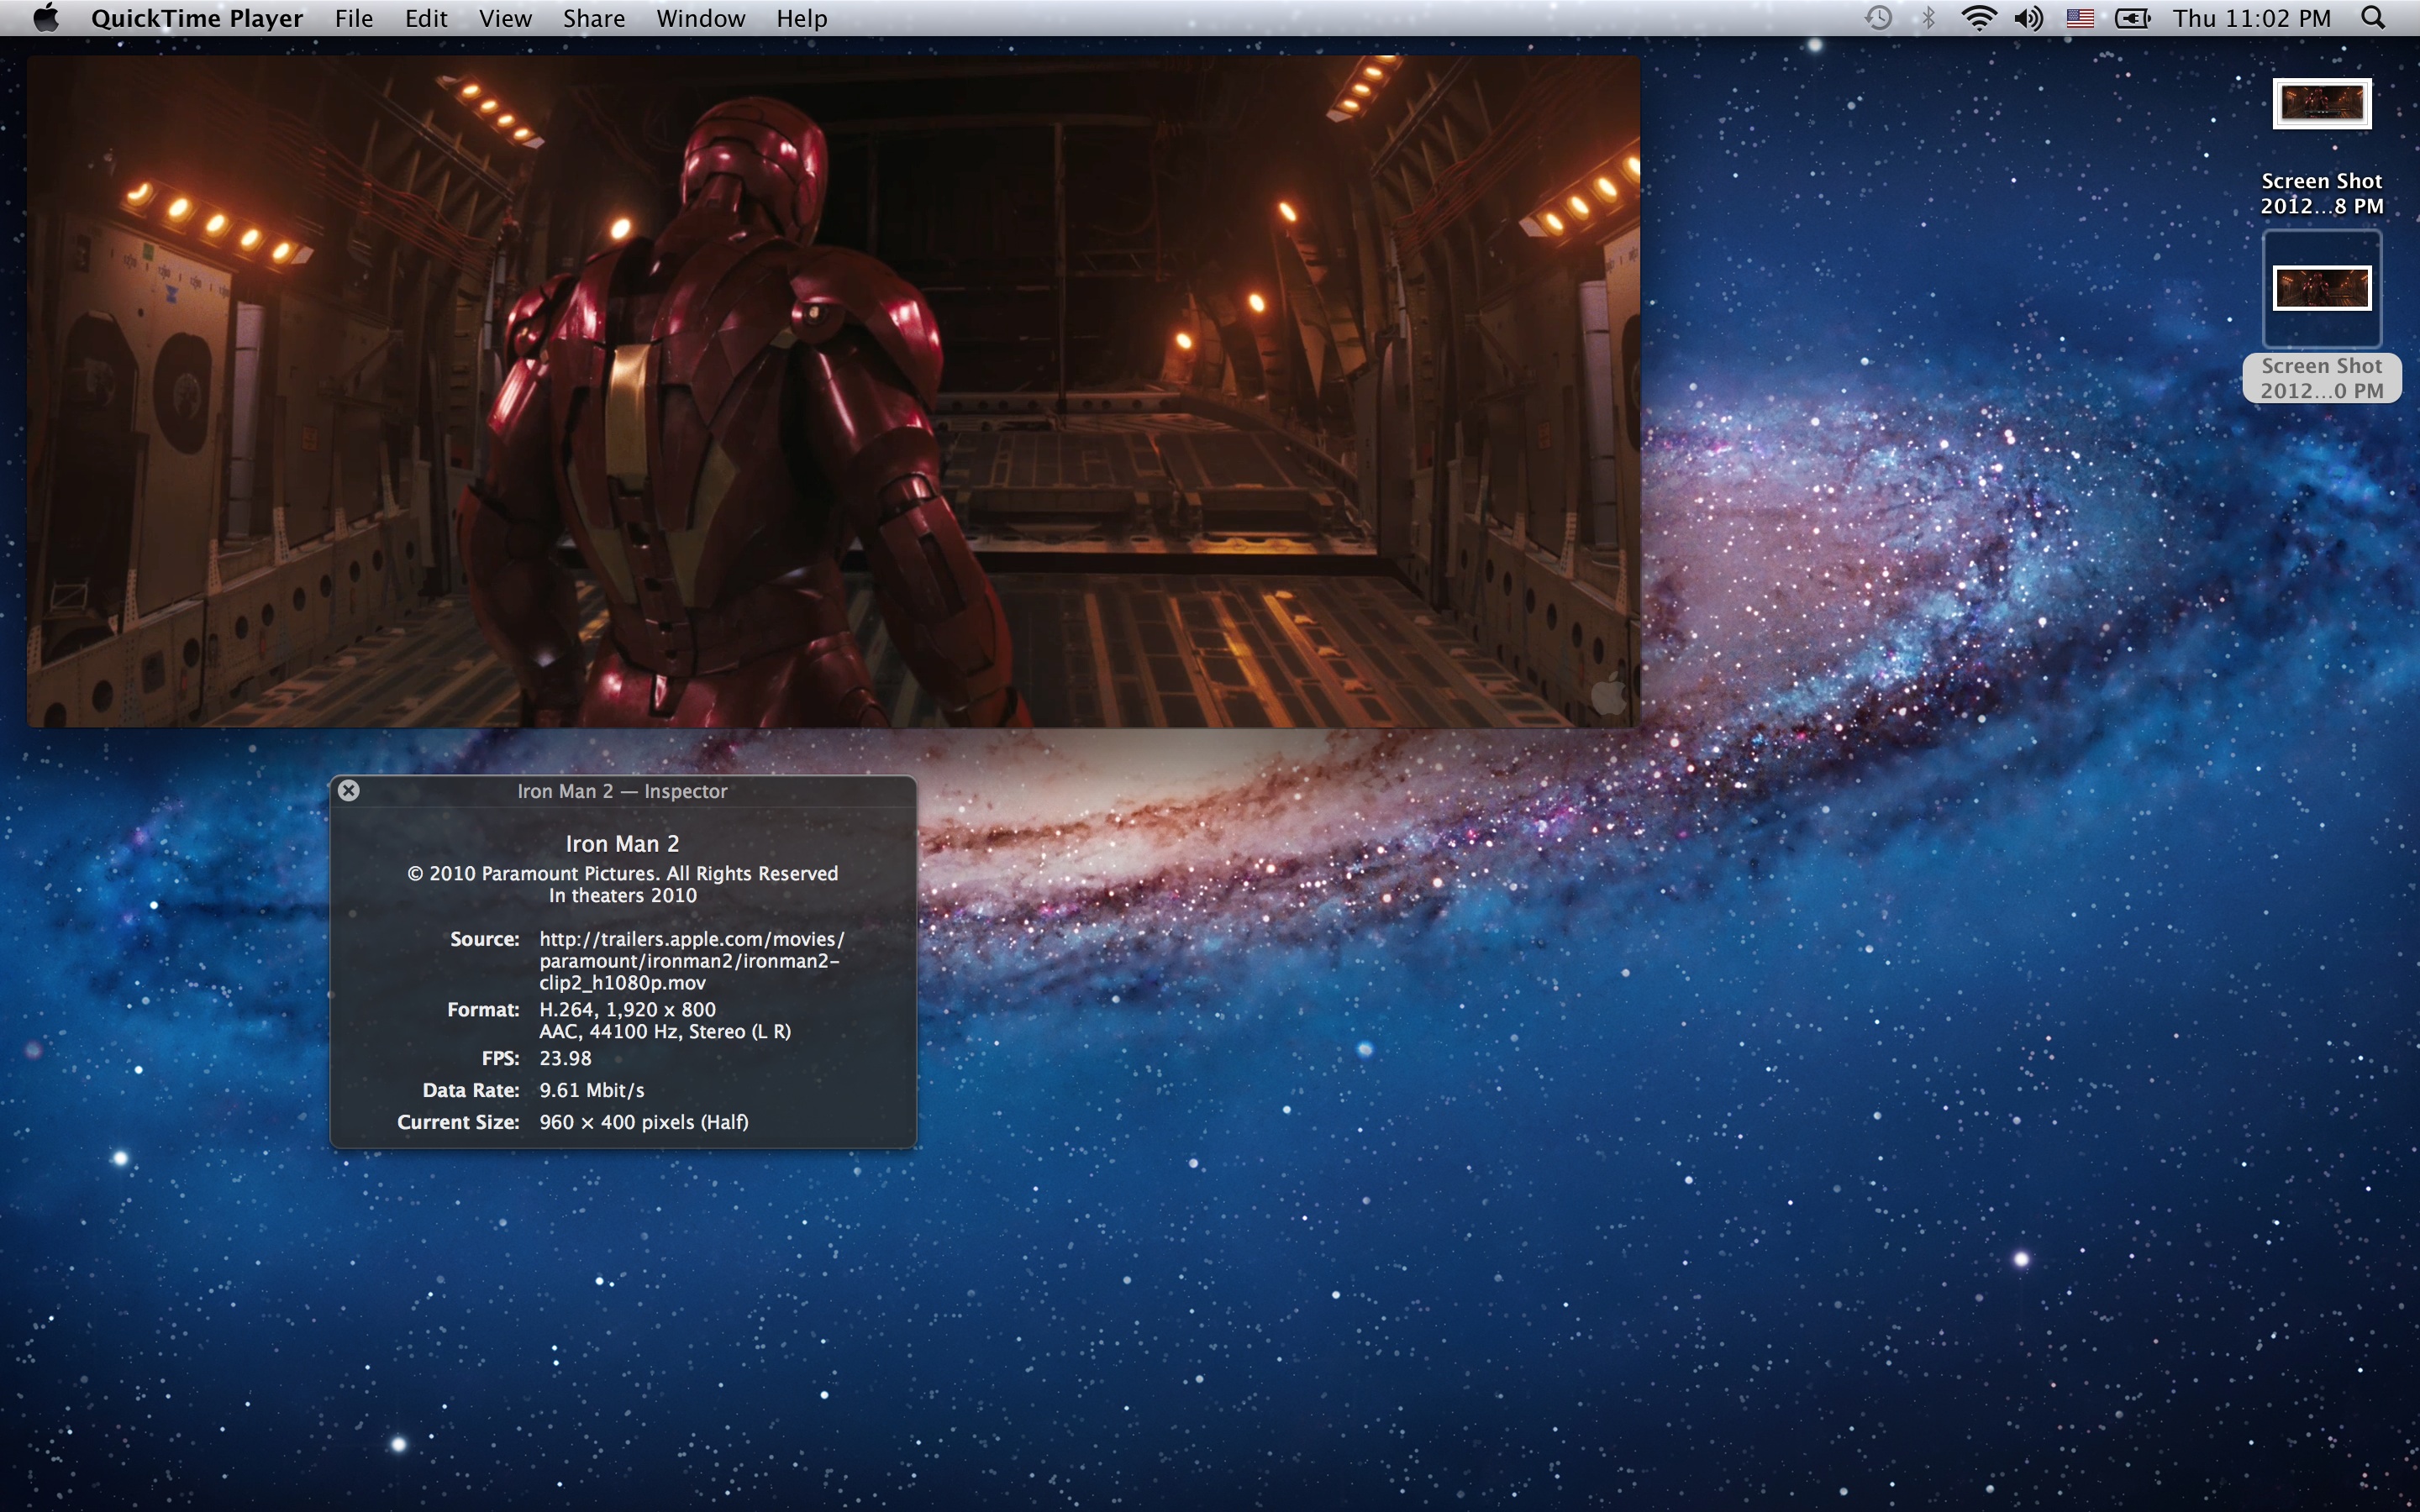
Task: Click the Iron Man 2 — Inspector title bar
Action: (622, 791)
